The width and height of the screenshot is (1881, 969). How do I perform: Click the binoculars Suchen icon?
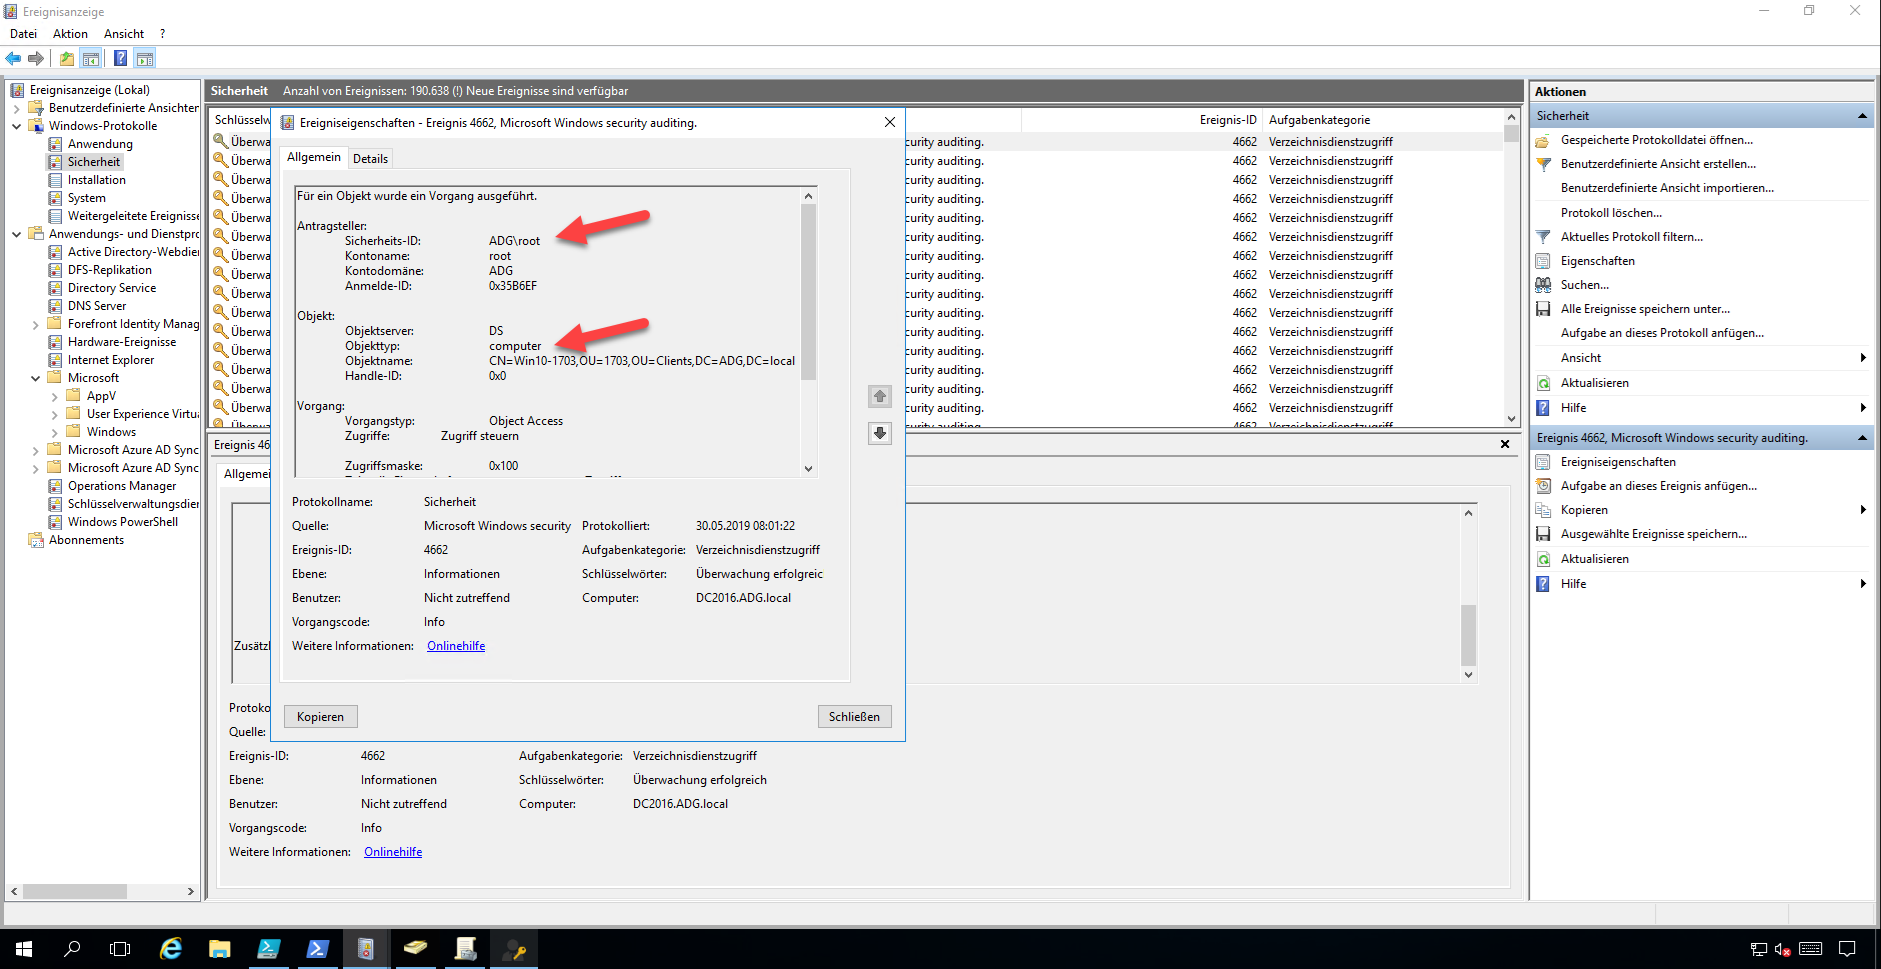(x=1543, y=285)
